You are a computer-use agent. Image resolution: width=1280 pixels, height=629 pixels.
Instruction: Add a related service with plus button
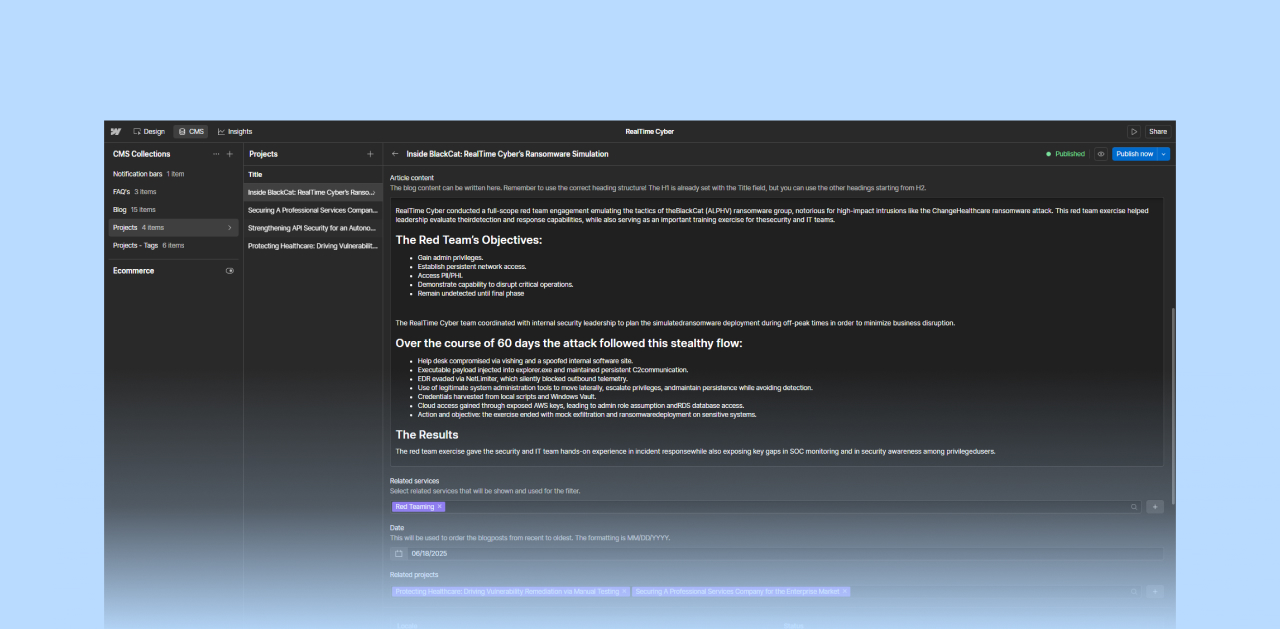[1155, 507]
